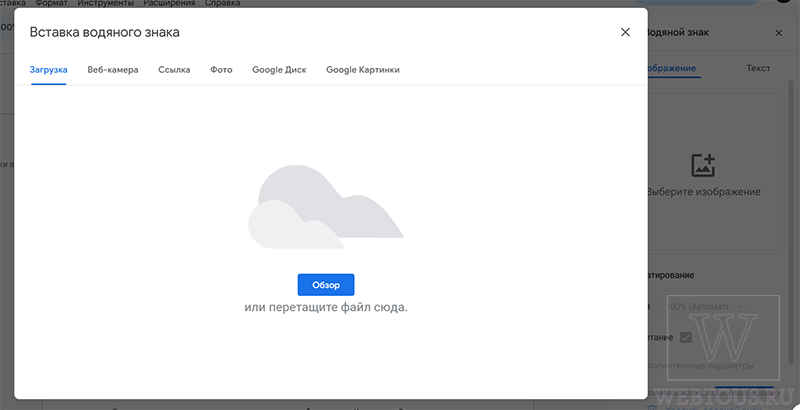800x410 pixels.
Task: Open the Google Диск tab
Action: coord(279,70)
